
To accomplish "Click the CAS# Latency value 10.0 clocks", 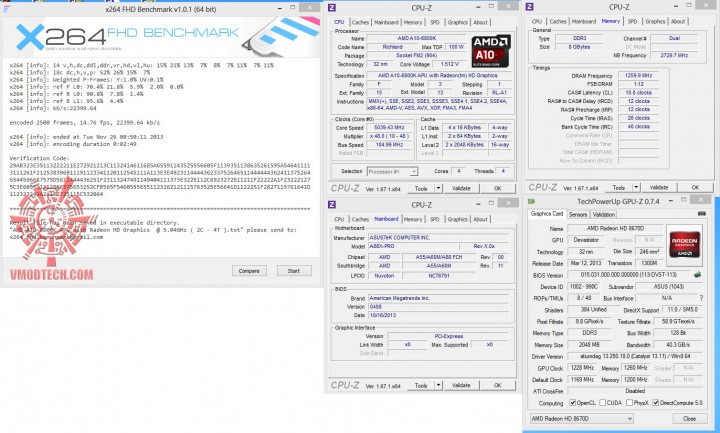I will [638, 92].
